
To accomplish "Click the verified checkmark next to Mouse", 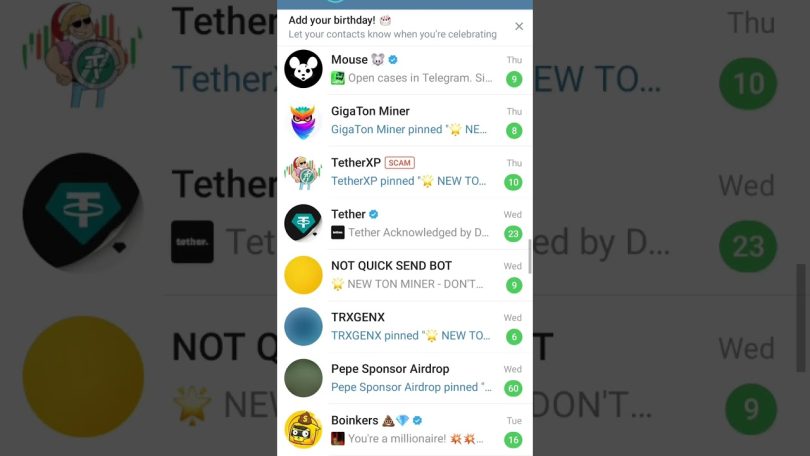I will [x=393, y=59].
